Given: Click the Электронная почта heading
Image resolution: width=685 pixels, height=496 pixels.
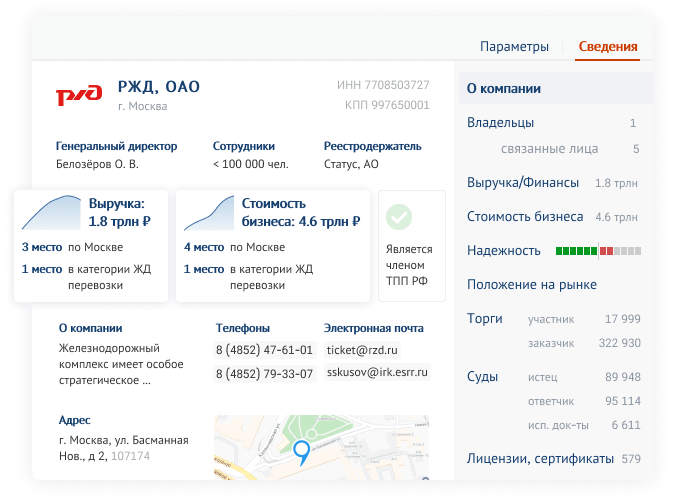Looking at the screenshot, I should 374,328.
